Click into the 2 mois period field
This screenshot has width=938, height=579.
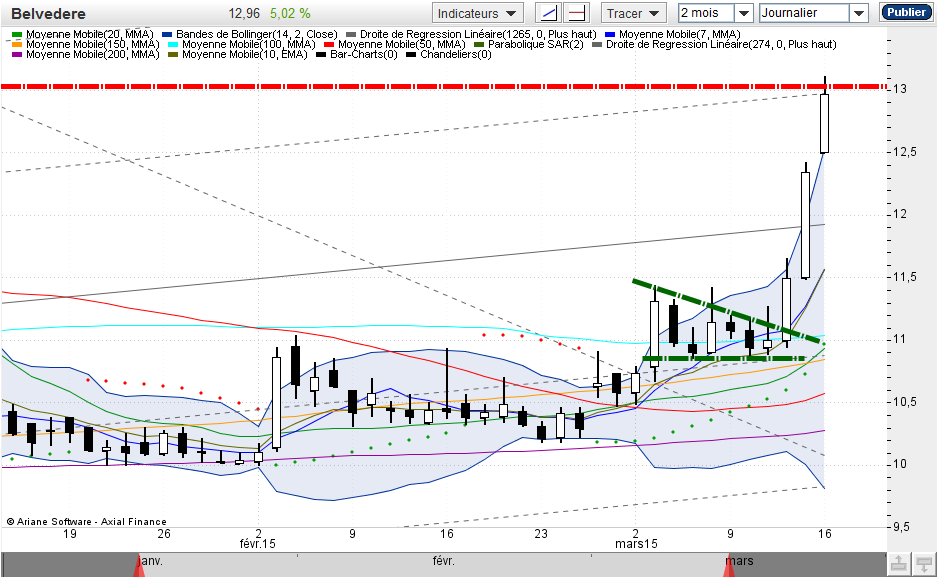coord(706,13)
